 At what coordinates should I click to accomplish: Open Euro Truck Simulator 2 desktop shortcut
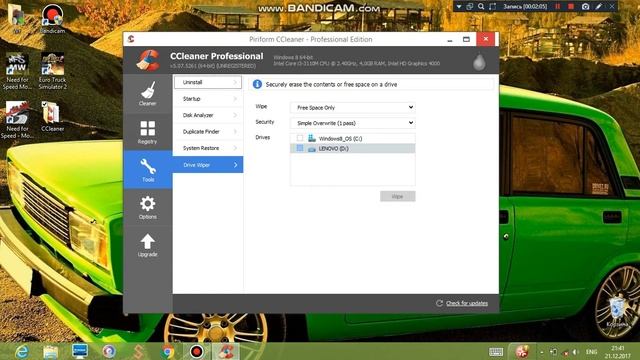(52, 71)
